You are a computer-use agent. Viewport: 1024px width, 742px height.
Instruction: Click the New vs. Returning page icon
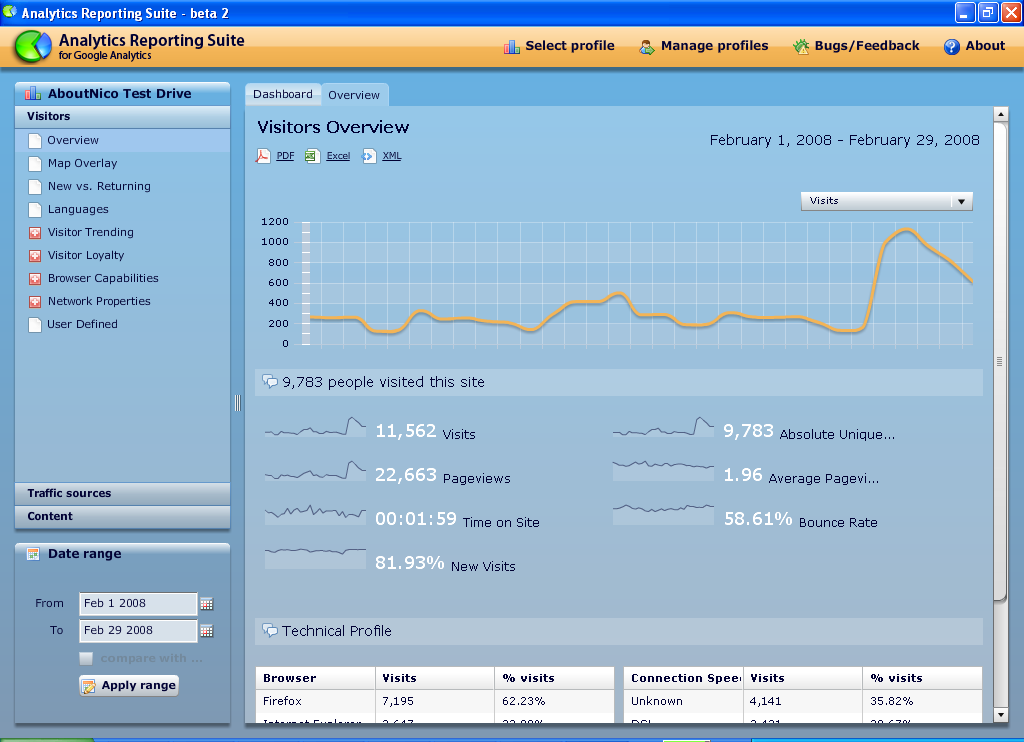pyautogui.click(x=35, y=187)
